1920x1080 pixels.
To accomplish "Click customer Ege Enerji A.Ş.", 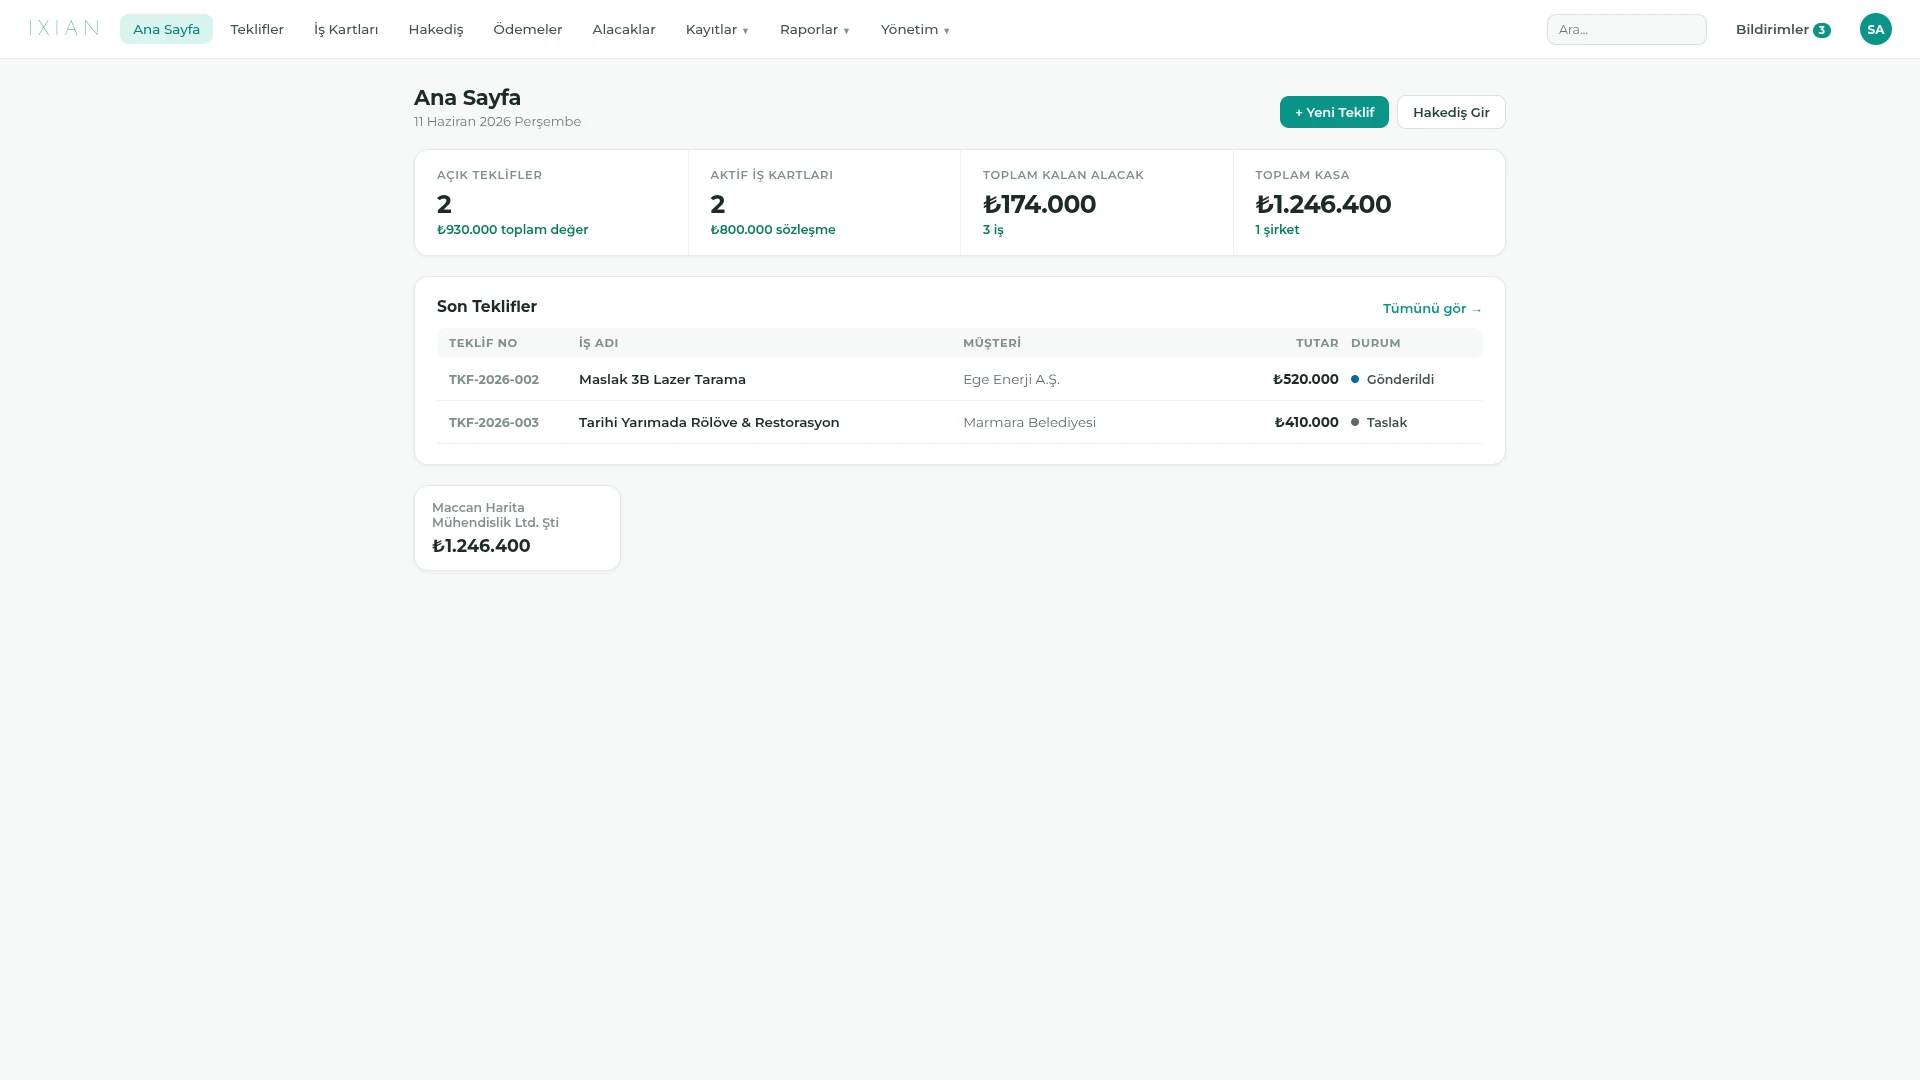I will (x=1011, y=379).
